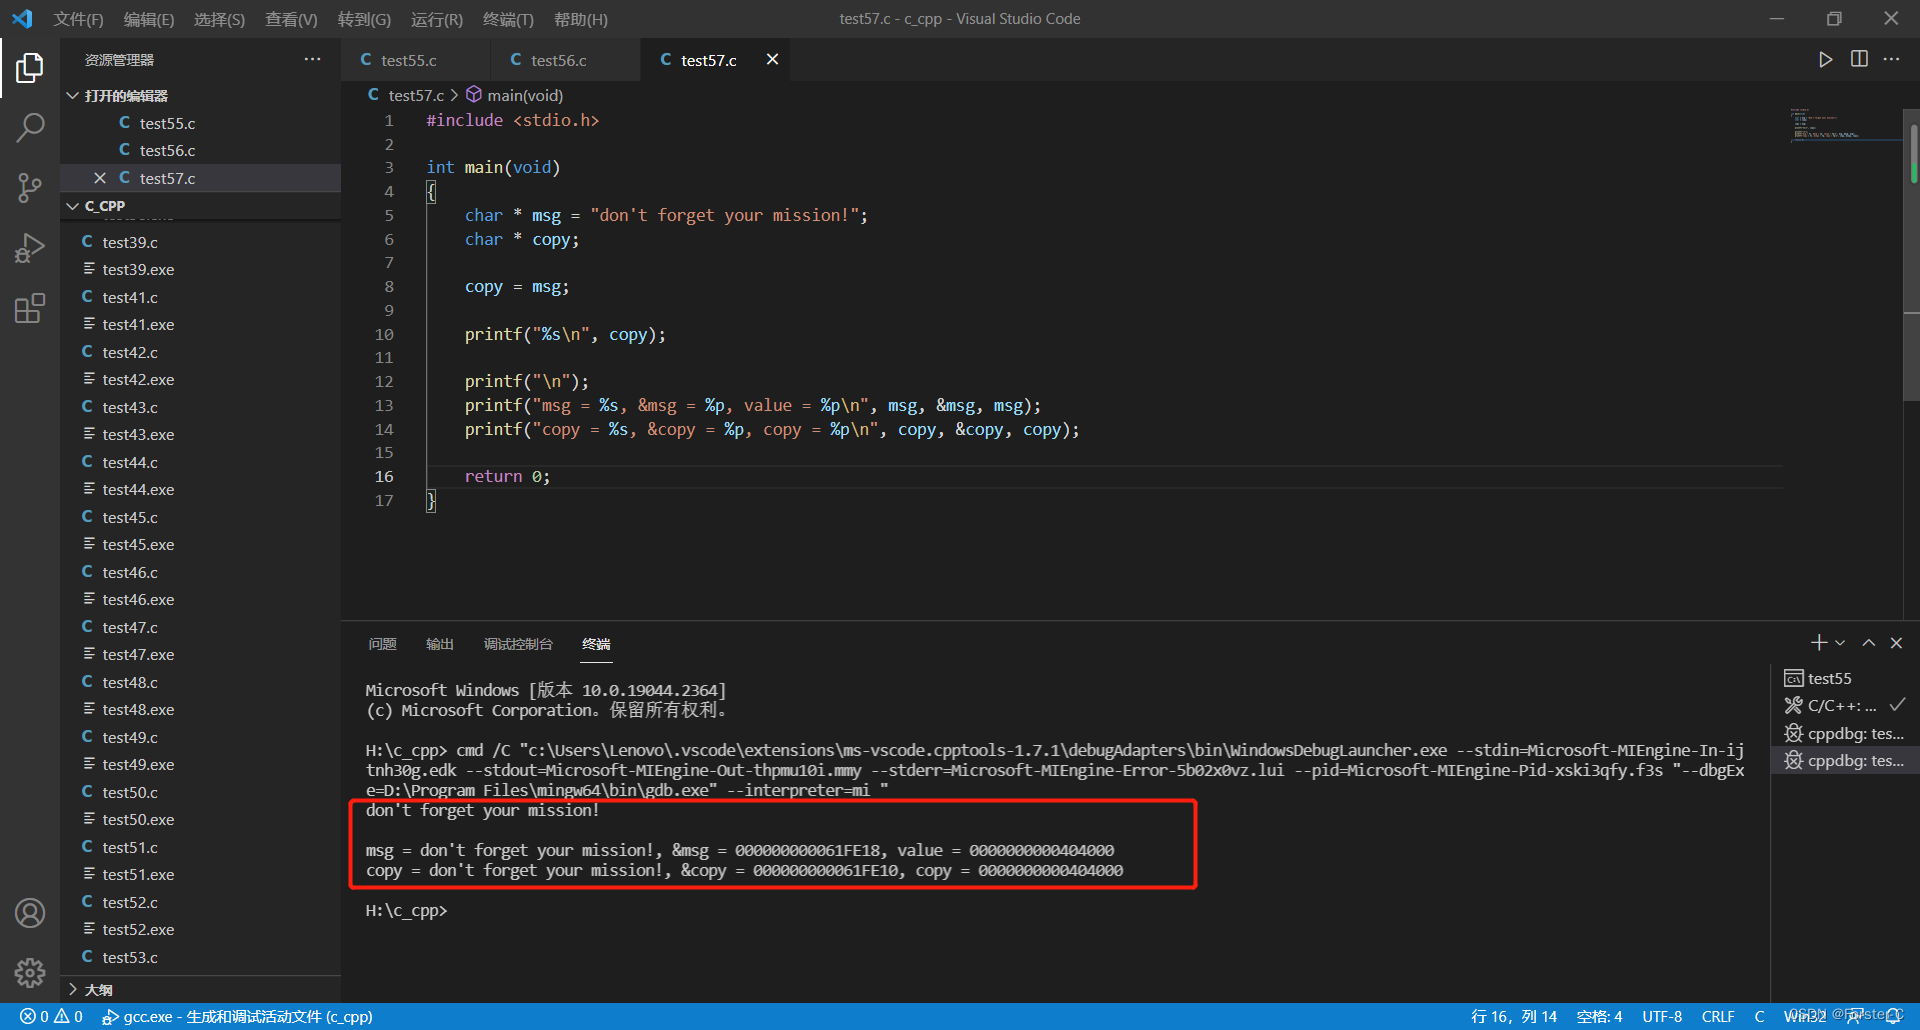Open the Explorer view in activity bar

(30, 68)
